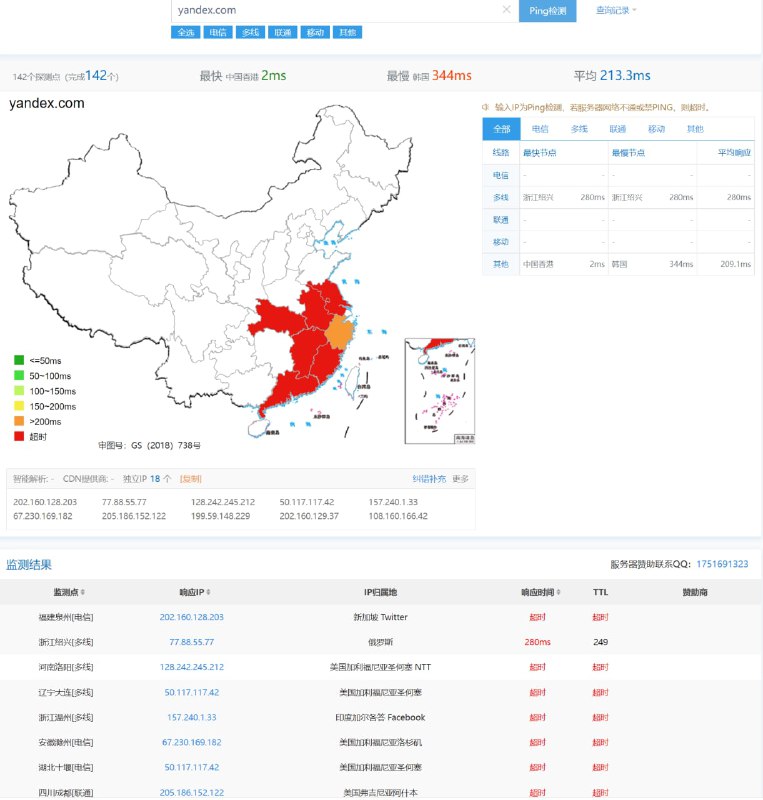763x800 pixels.
Task: Toggle the 联通 filter below the search box
Action: pos(283,33)
